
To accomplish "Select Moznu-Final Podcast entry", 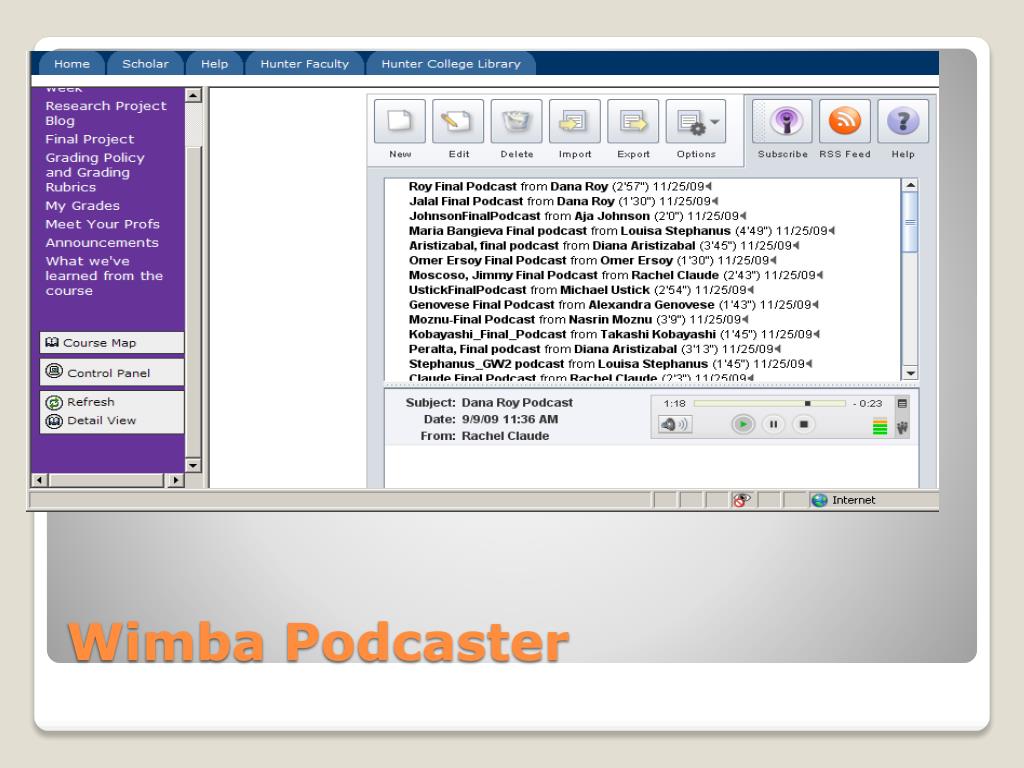I will tap(579, 319).
